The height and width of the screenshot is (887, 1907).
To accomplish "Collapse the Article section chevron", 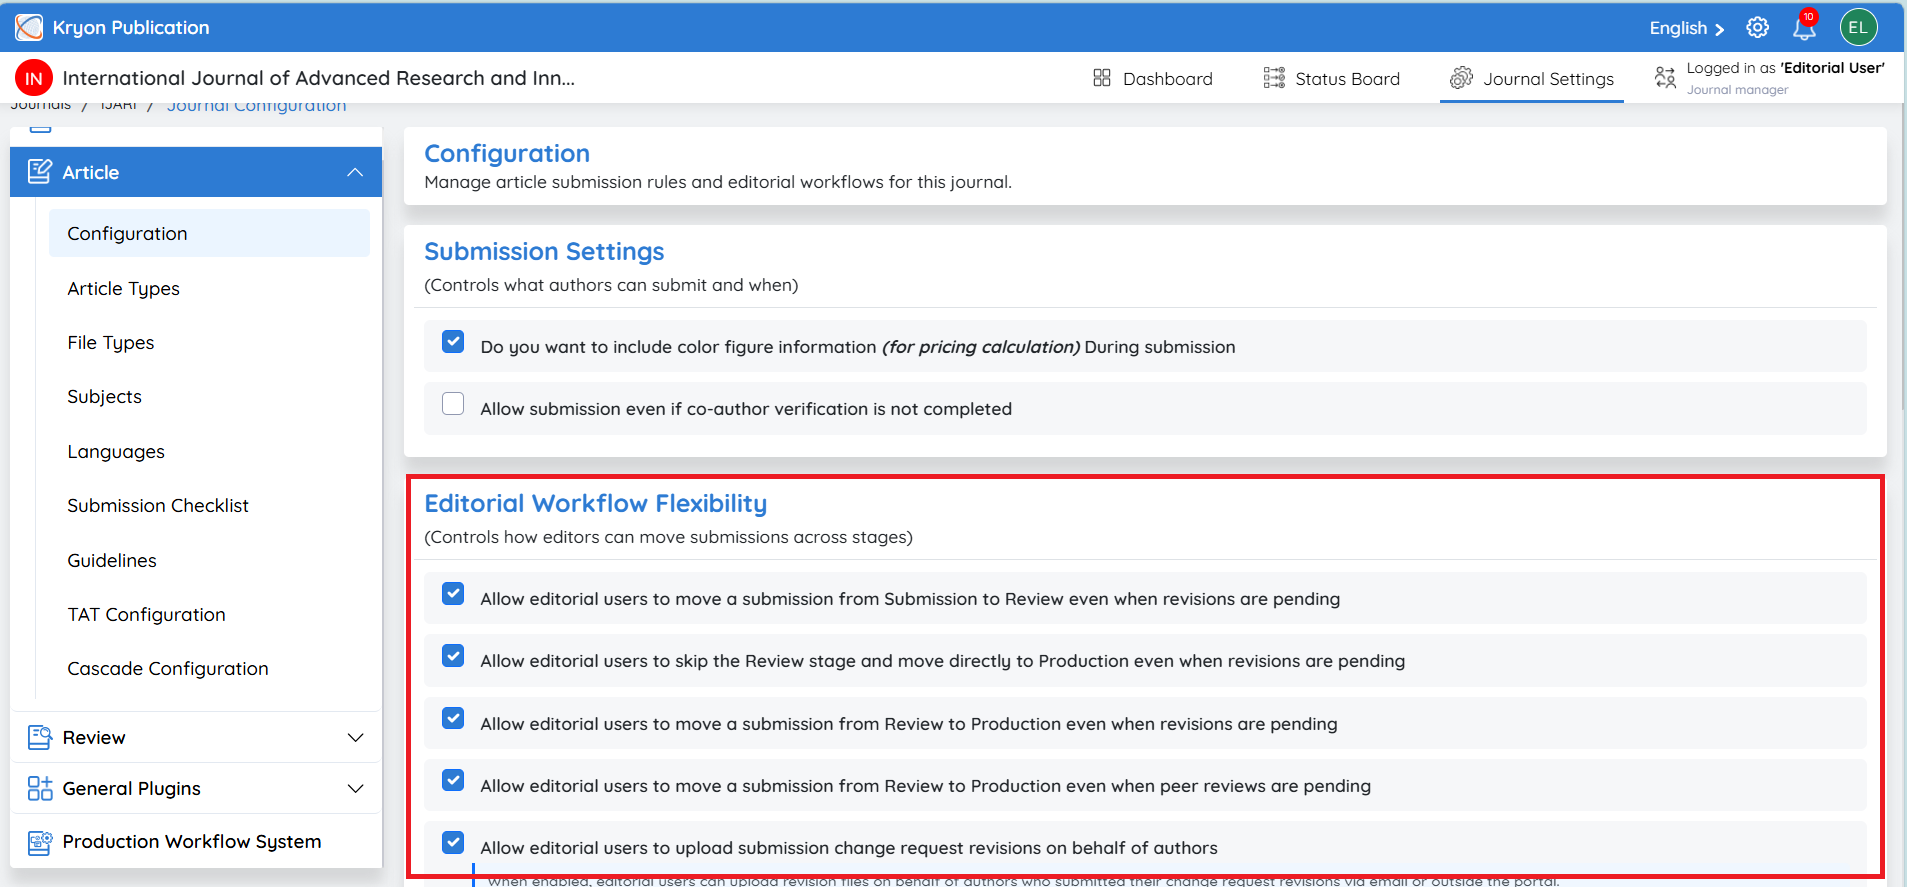I will coord(355,172).
